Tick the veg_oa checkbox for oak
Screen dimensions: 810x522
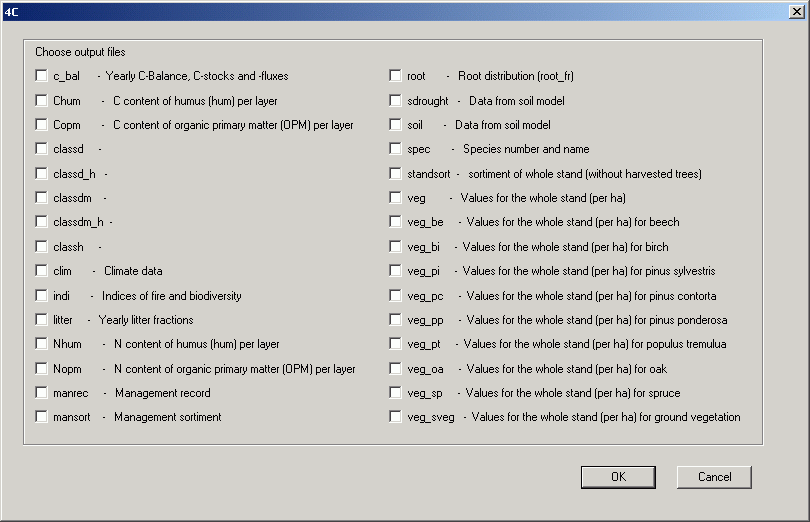396,369
